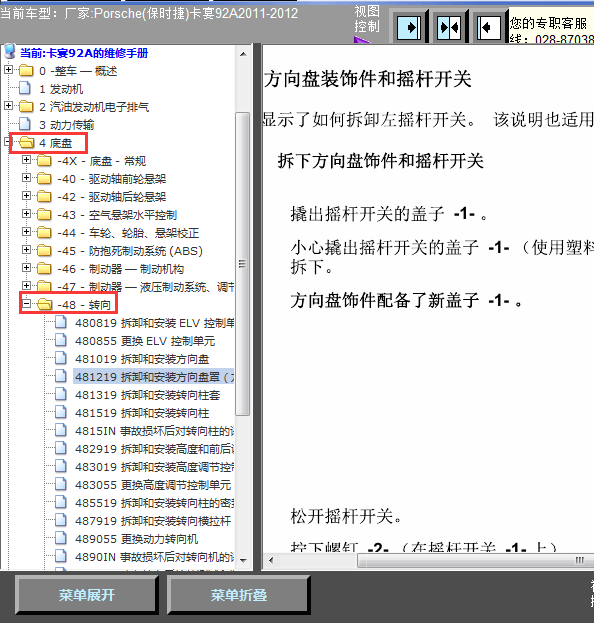
Task: Open 1 发动机 tree item
Action: [x=61, y=89]
